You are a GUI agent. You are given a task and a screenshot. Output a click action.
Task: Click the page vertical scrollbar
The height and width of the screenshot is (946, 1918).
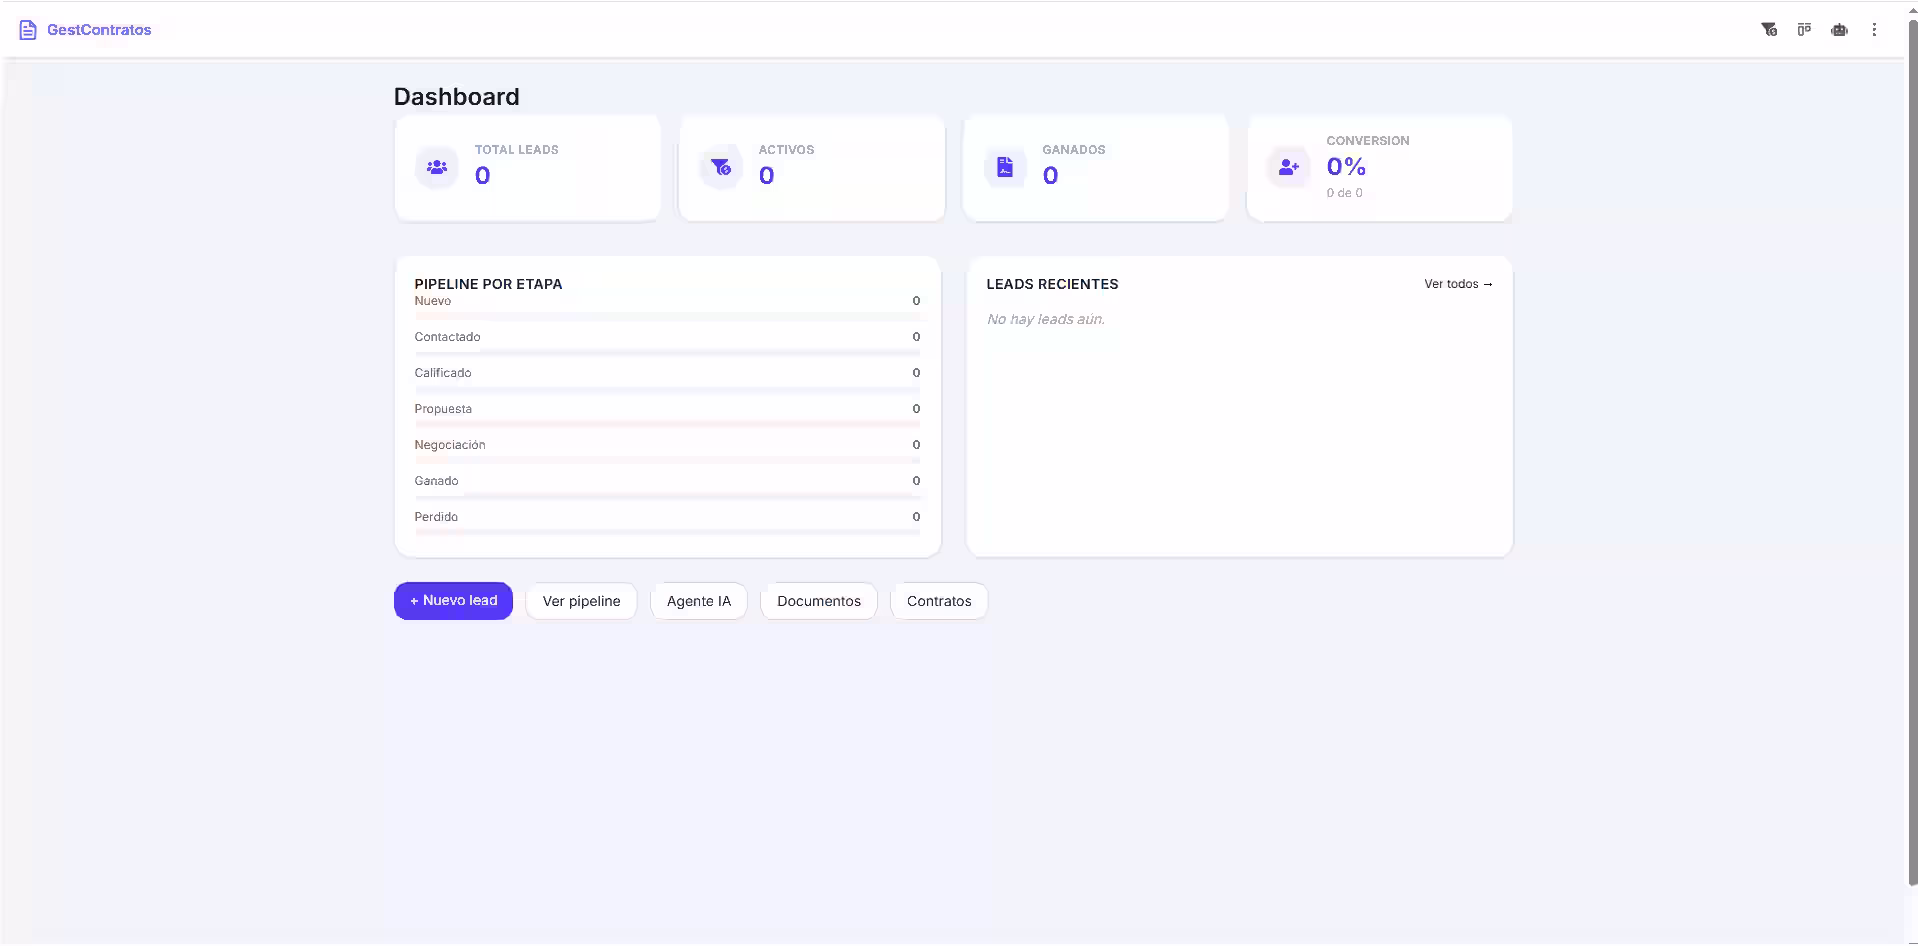1912,450
